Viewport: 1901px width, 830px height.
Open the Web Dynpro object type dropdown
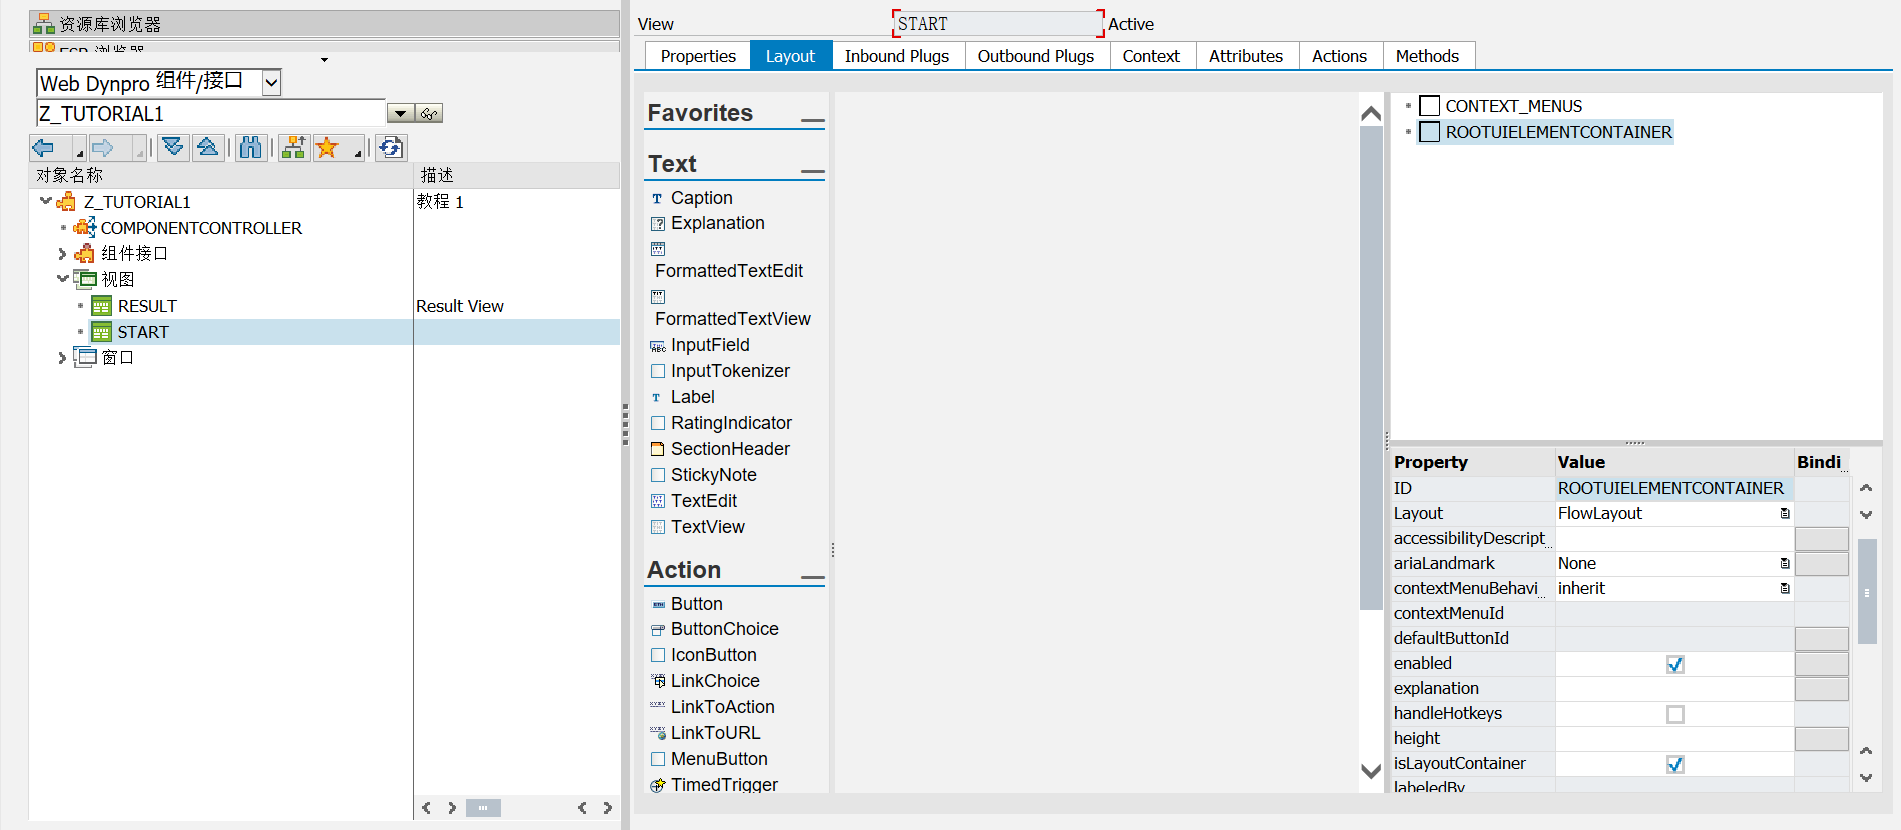(x=271, y=83)
